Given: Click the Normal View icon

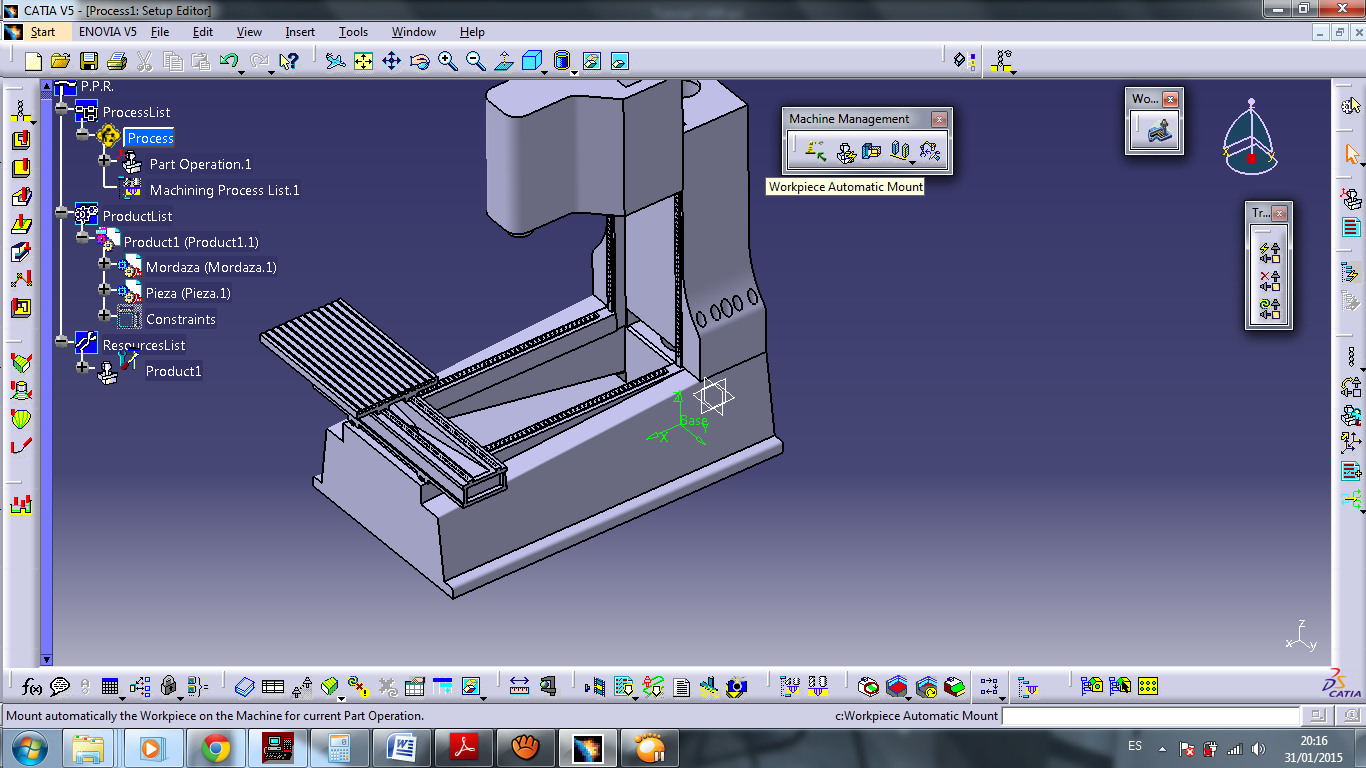Looking at the screenshot, I should pos(504,61).
